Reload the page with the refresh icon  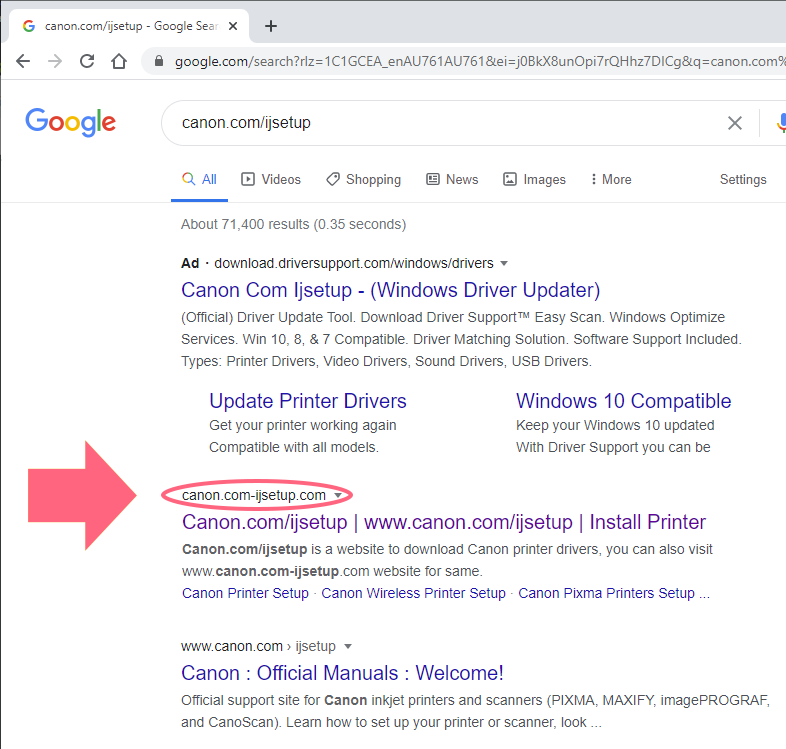(x=87, y=61)
